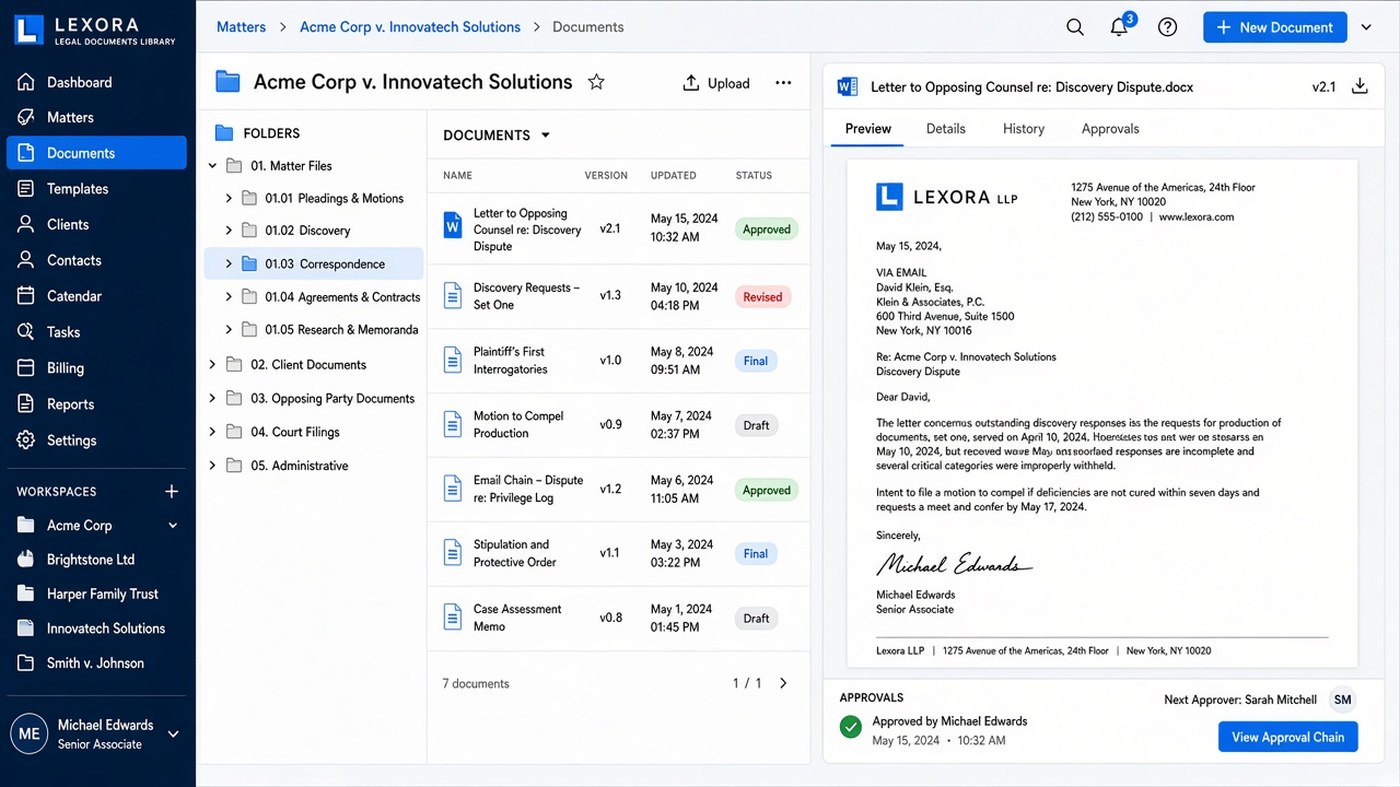Star the Acme Corp v. Innovatech matter
This screenshot has width=1400, height=787.
[596, 82]
